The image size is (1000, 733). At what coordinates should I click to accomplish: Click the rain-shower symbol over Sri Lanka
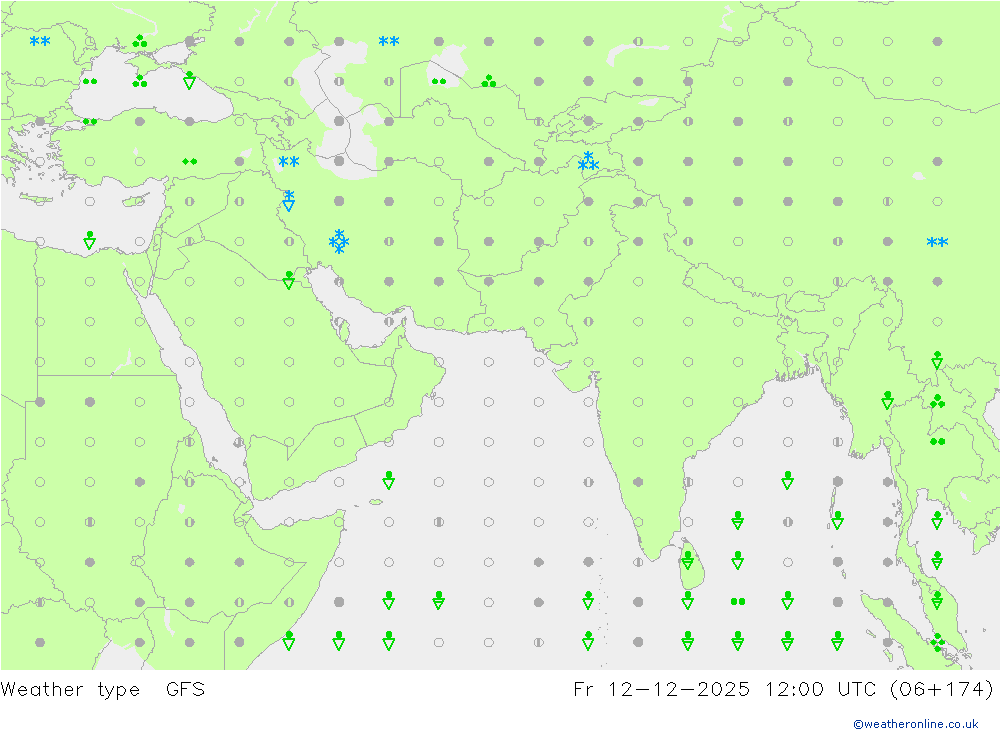pyautogui.click(x=688, y=561)
